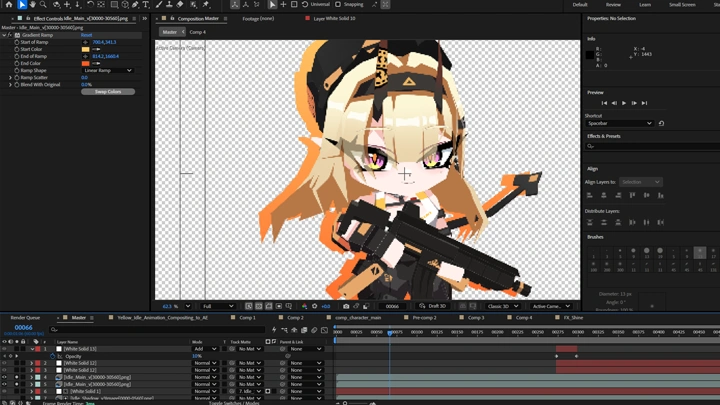Click the yellow Start Color swatch
This screenshot has width=720, height=405.
click(85, 49)
